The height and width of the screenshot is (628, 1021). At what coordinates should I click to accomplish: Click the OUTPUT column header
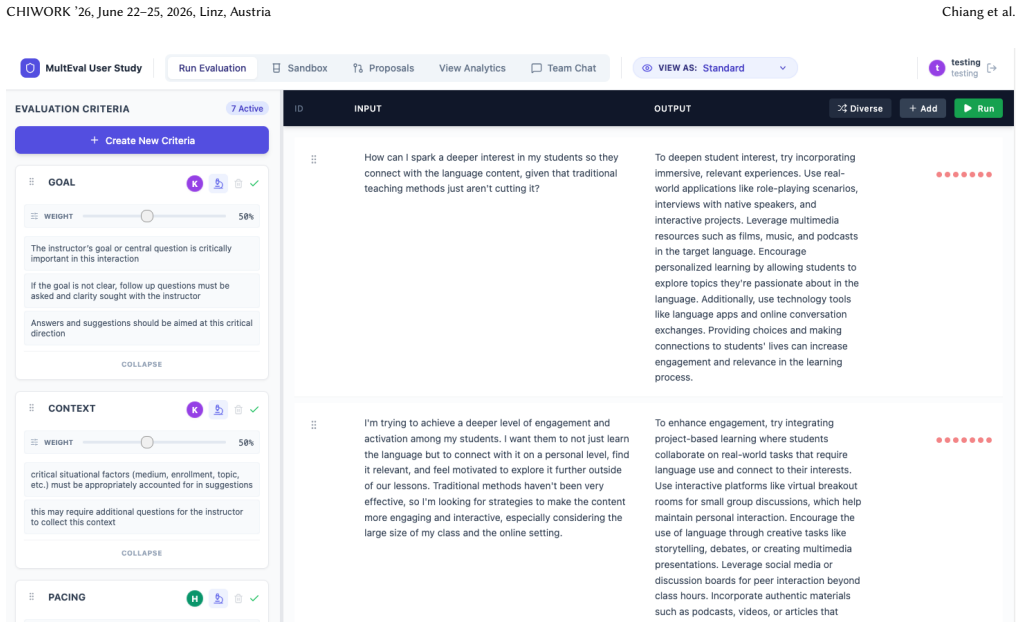[x=673, y=109]
